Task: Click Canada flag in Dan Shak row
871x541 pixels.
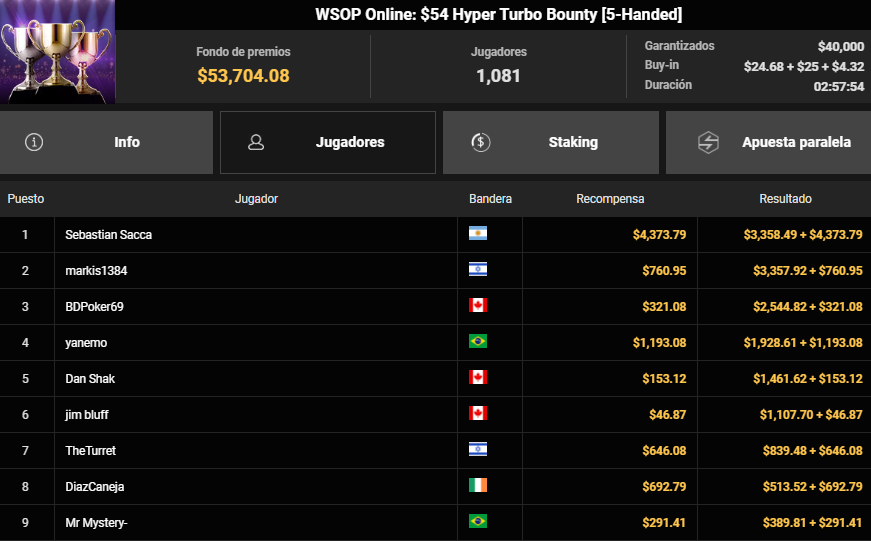Action: coord(478,377)
